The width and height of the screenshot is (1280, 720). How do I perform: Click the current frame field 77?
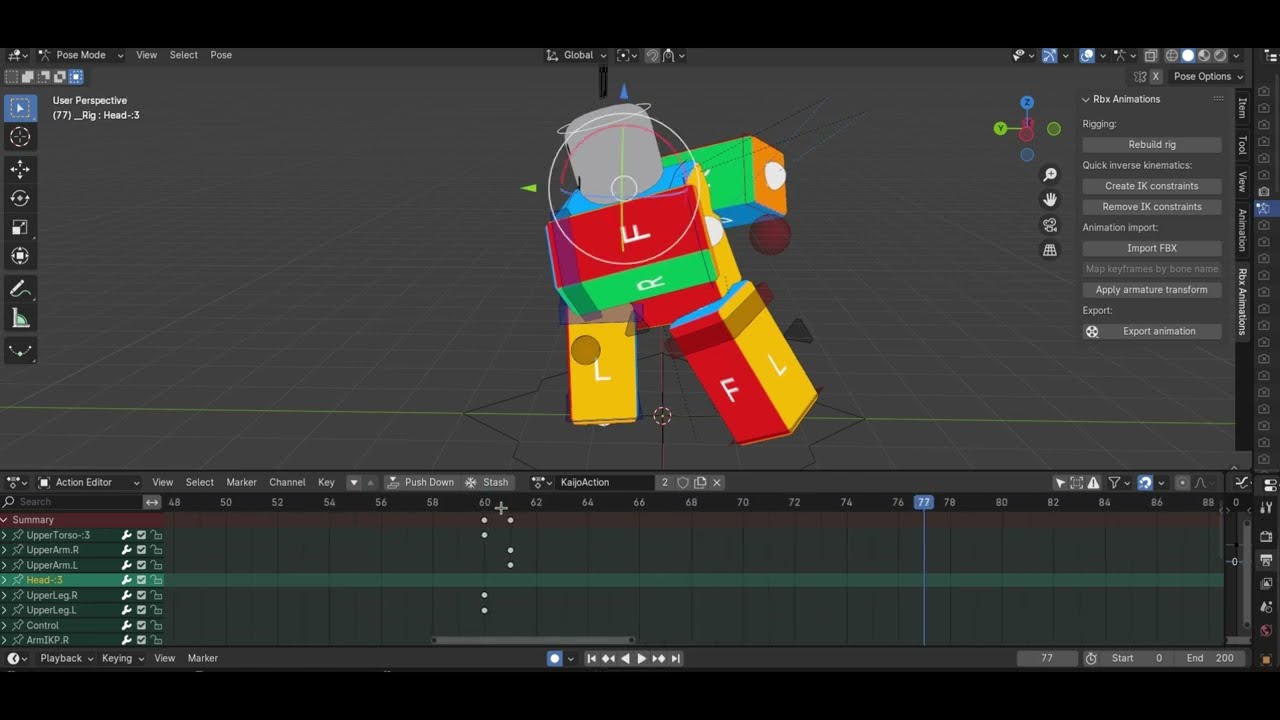tap(1047, 658)
